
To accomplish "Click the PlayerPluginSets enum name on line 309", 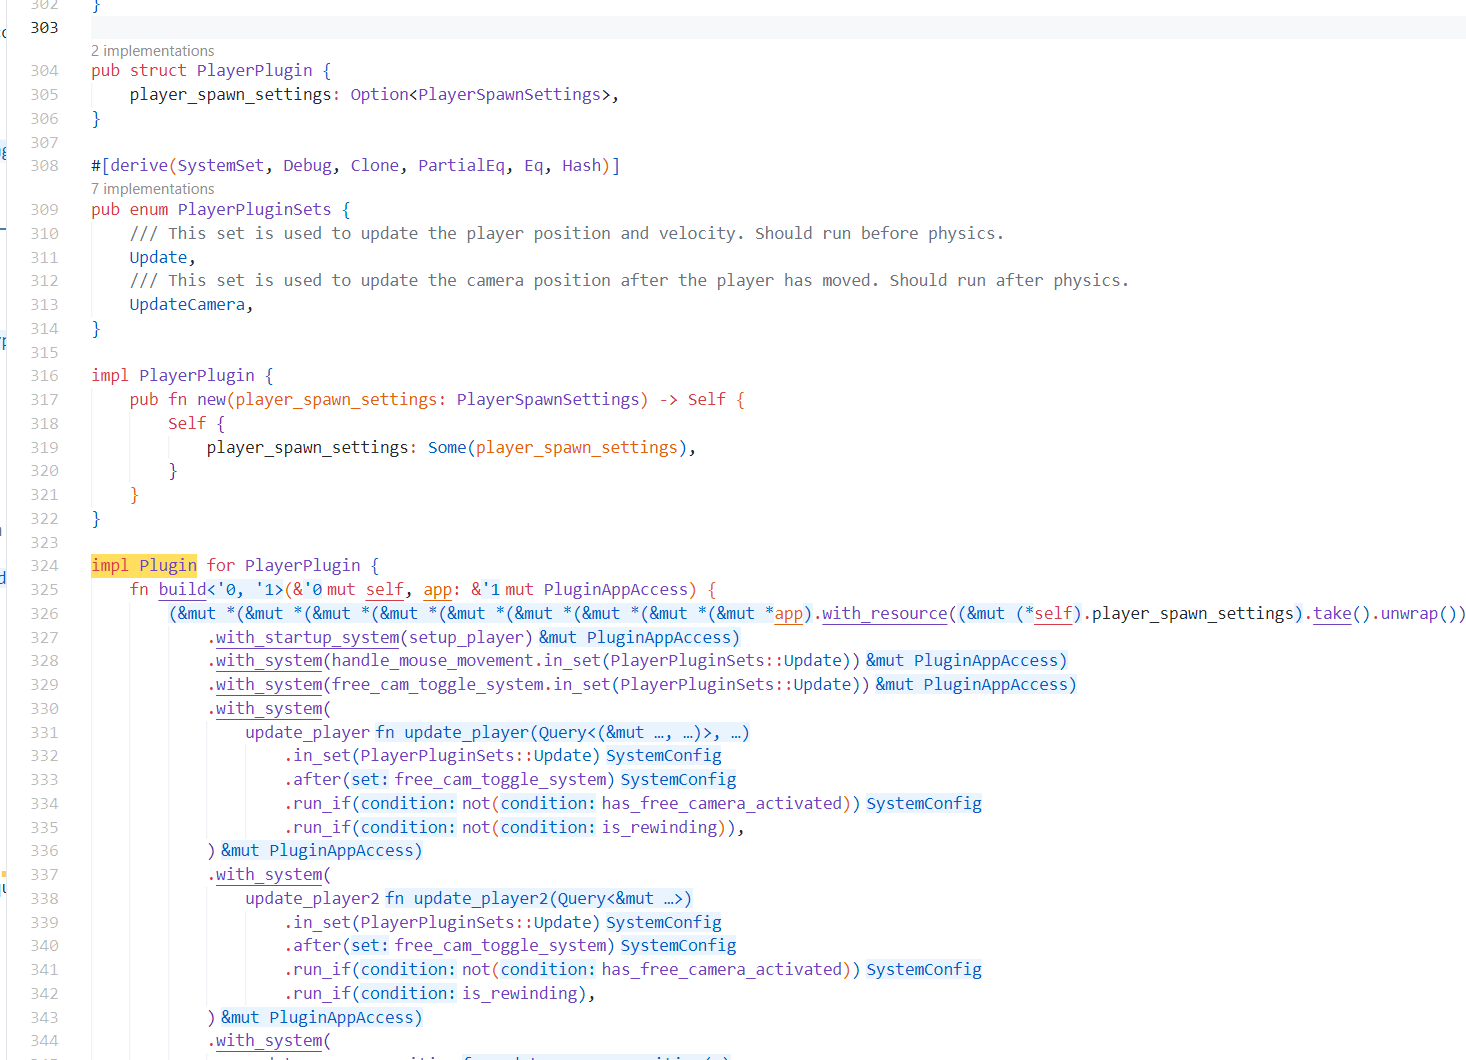I will click(255, 210).
